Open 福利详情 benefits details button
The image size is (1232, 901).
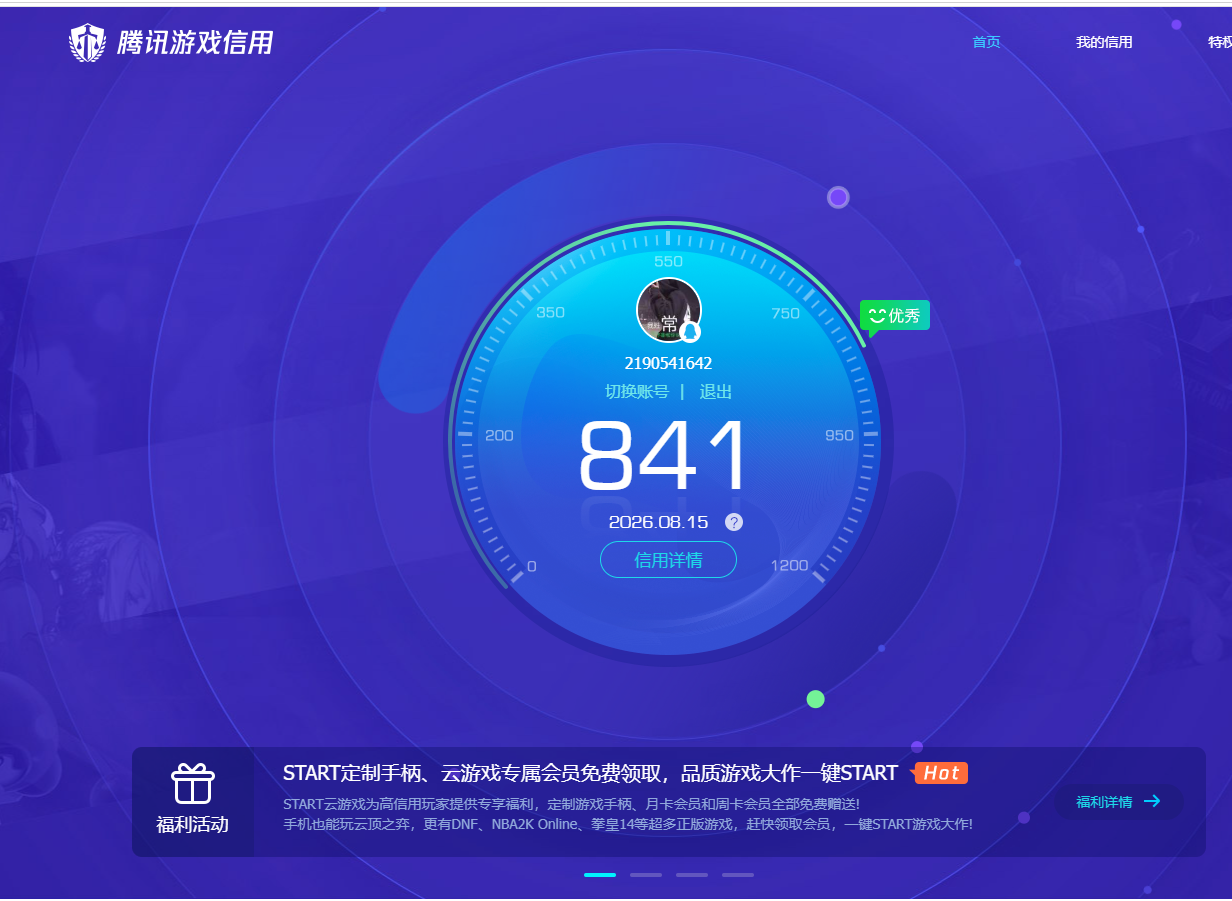pyautogui.click(x=1118, y=802)
